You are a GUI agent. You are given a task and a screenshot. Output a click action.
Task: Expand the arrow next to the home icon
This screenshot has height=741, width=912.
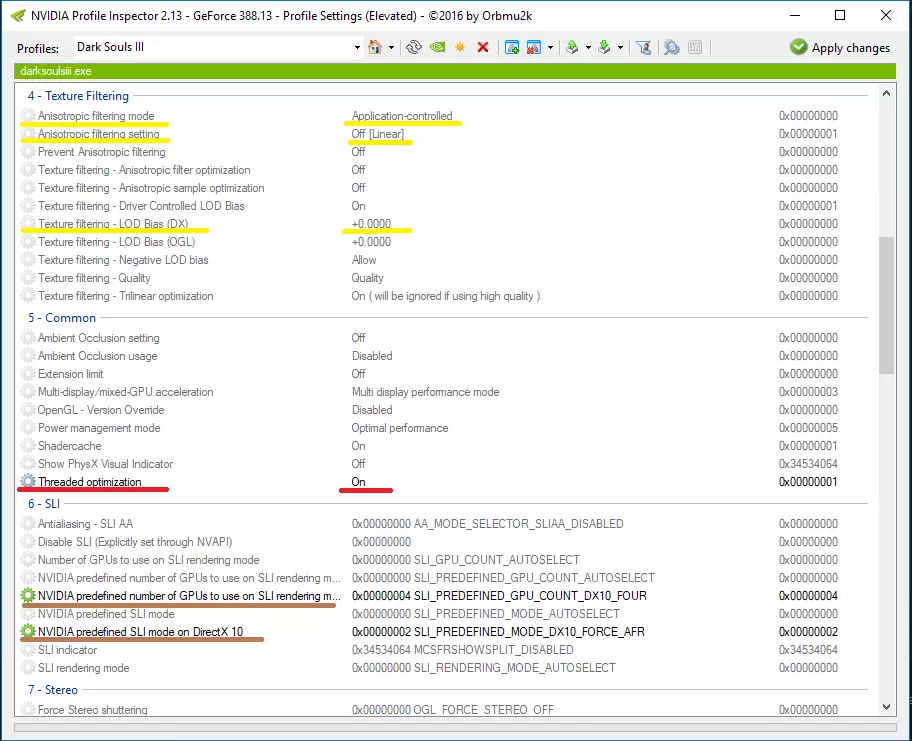(391, 47)
